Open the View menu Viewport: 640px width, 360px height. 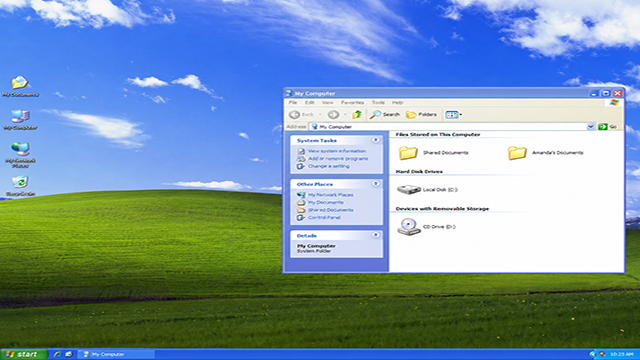327,102
